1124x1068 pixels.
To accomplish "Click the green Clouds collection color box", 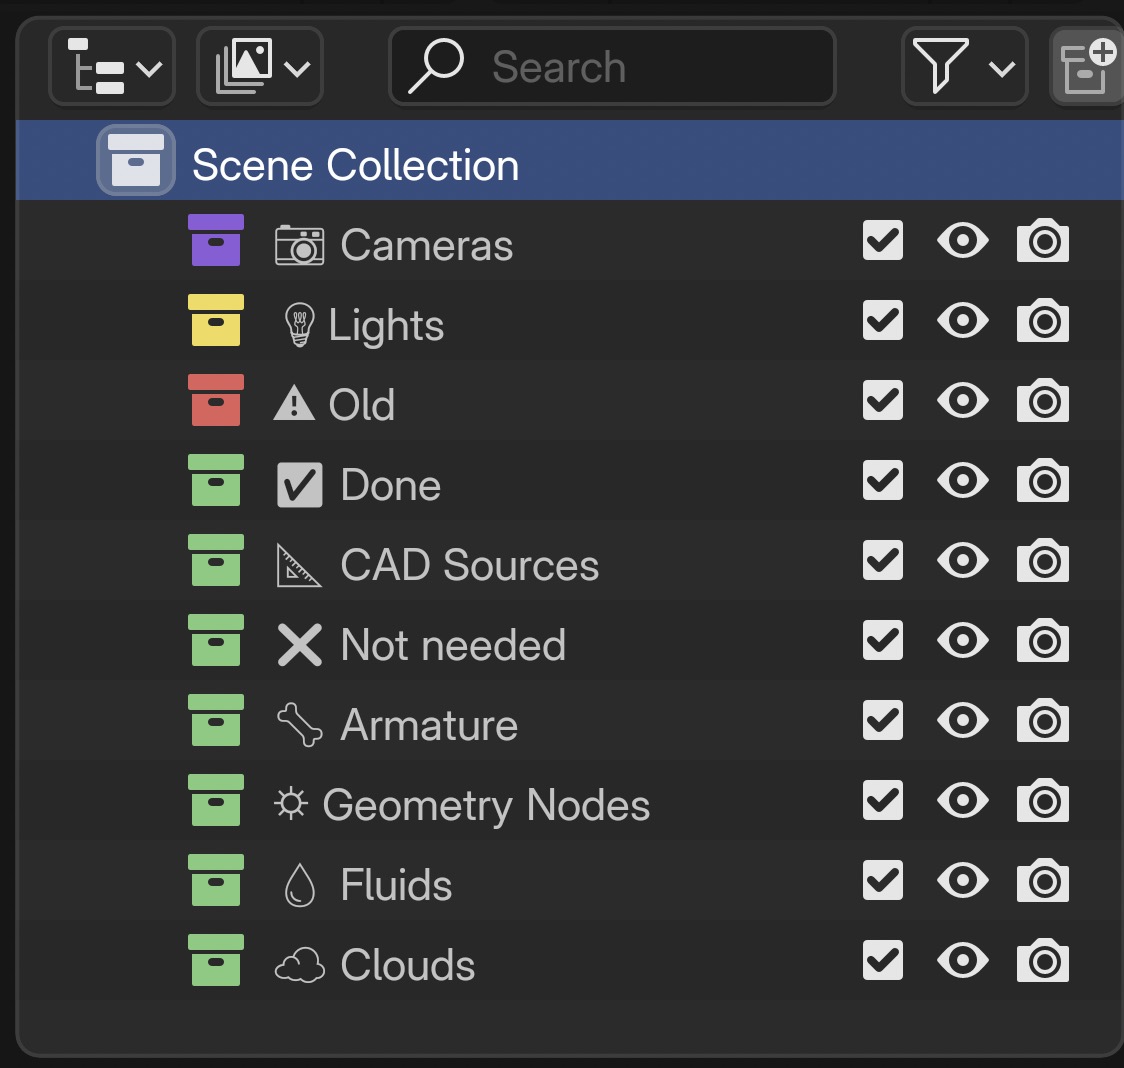I will (215, 961).
